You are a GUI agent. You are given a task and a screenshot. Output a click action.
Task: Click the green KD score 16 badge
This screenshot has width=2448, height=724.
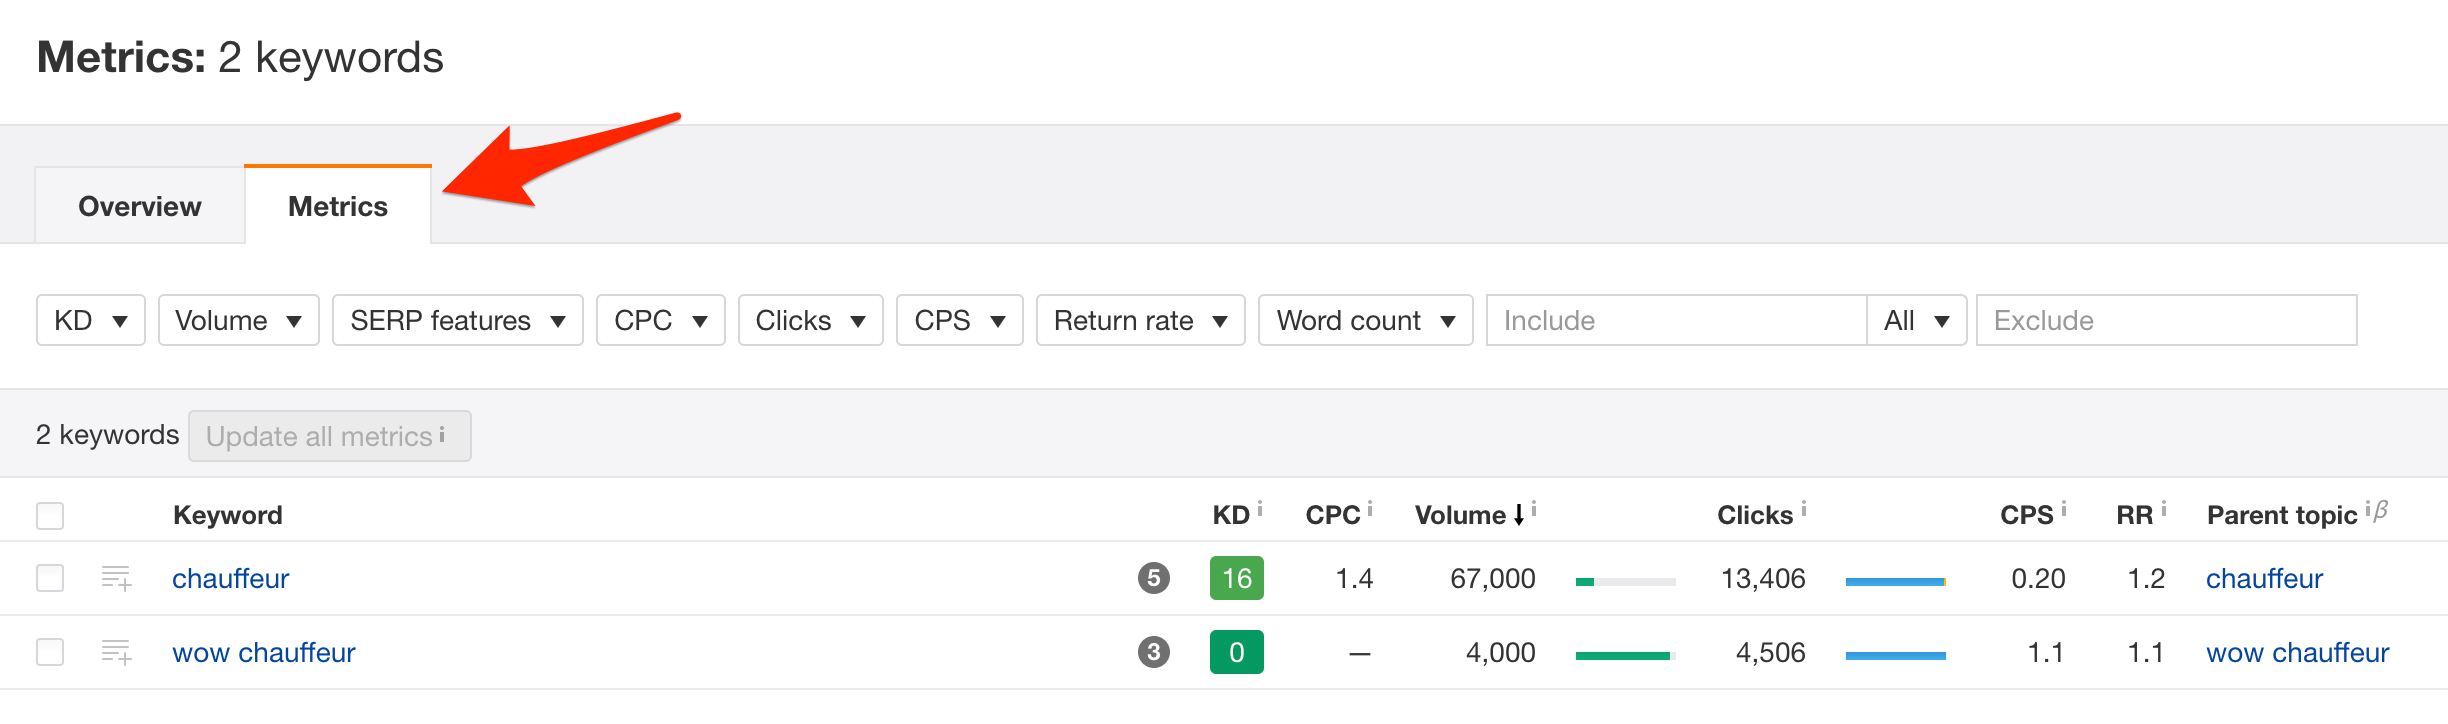(1236, 578)
